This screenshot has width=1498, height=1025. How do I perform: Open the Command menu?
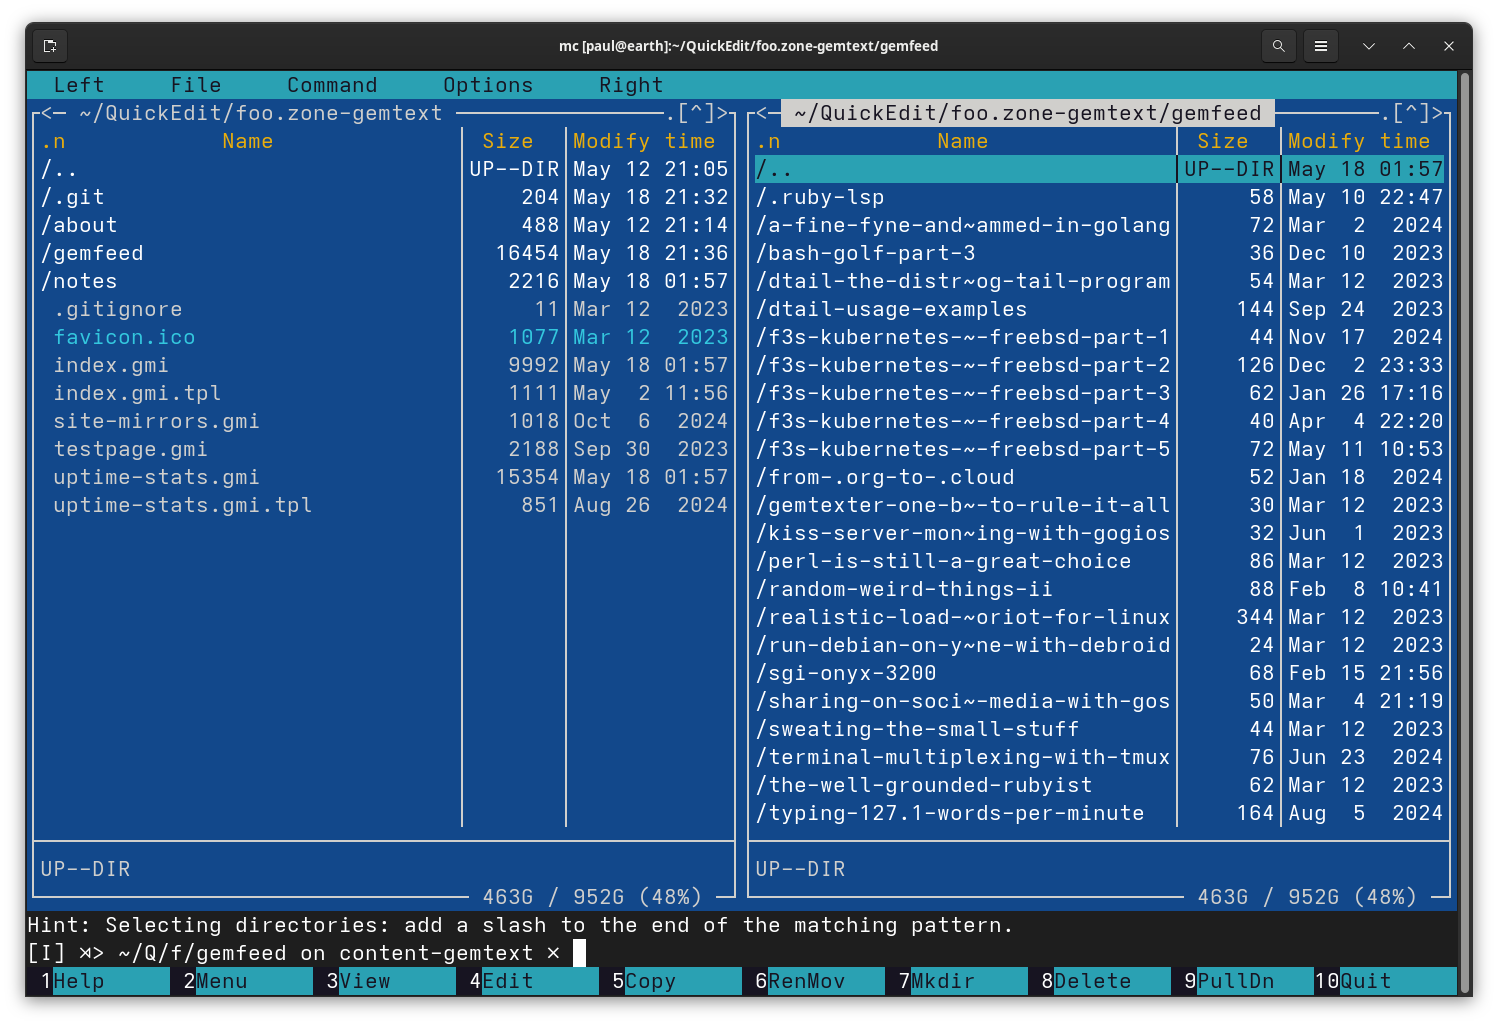332,85
